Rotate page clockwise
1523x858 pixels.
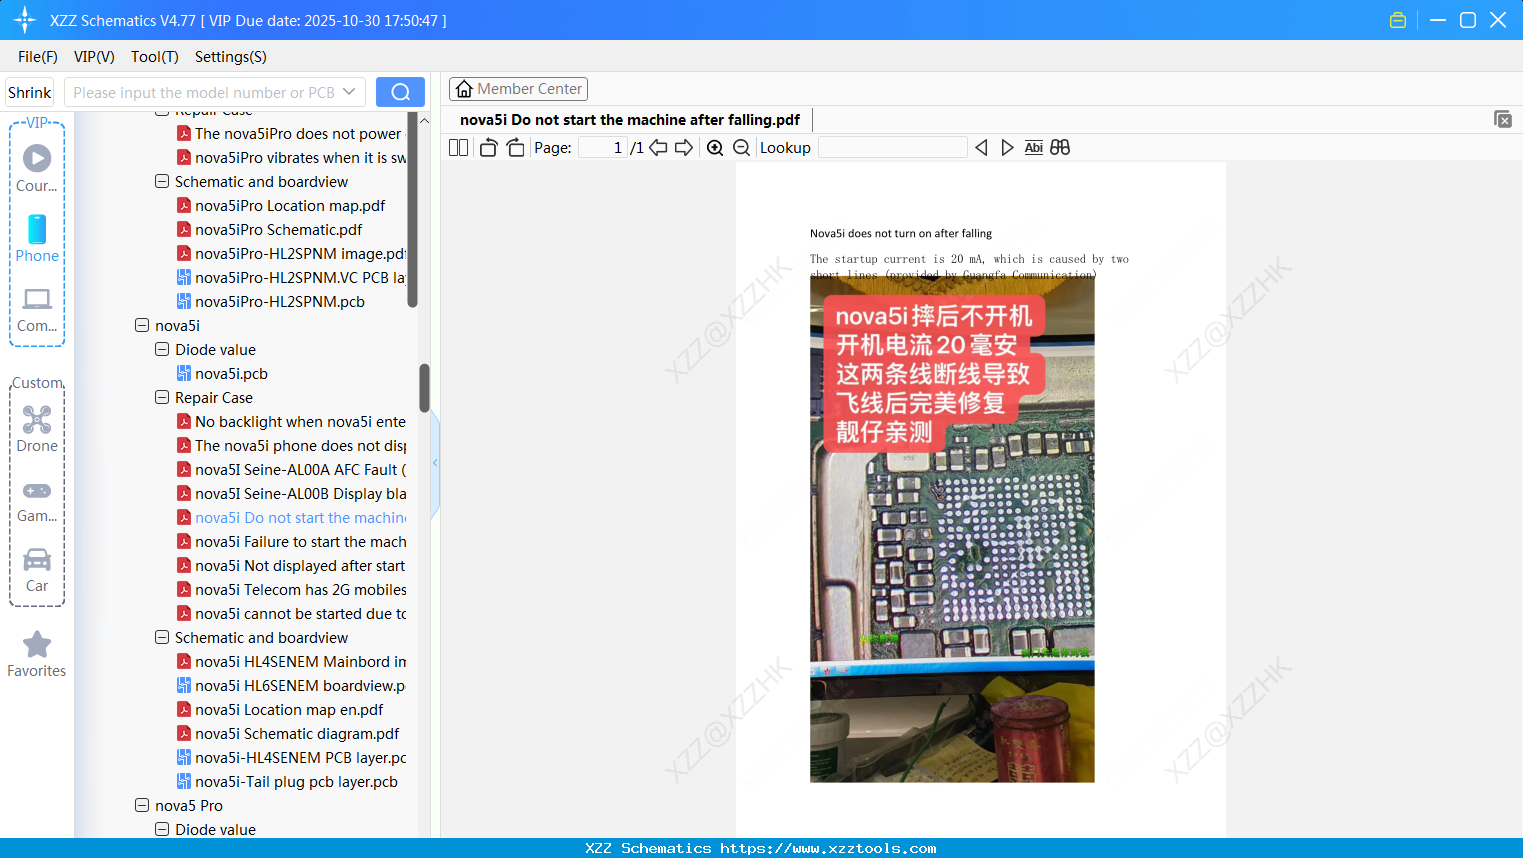click(516, 147)
